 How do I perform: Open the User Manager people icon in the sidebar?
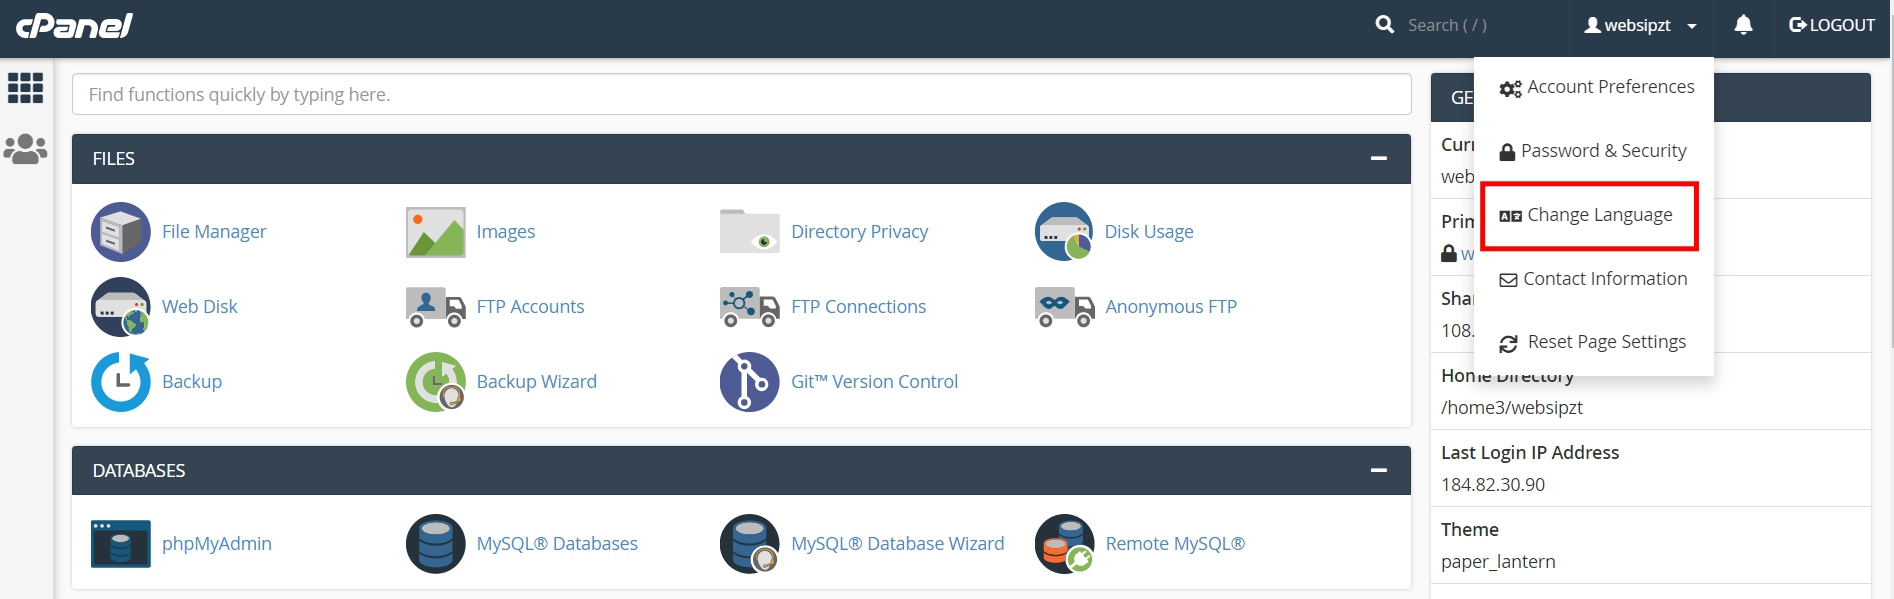point(25,149)
